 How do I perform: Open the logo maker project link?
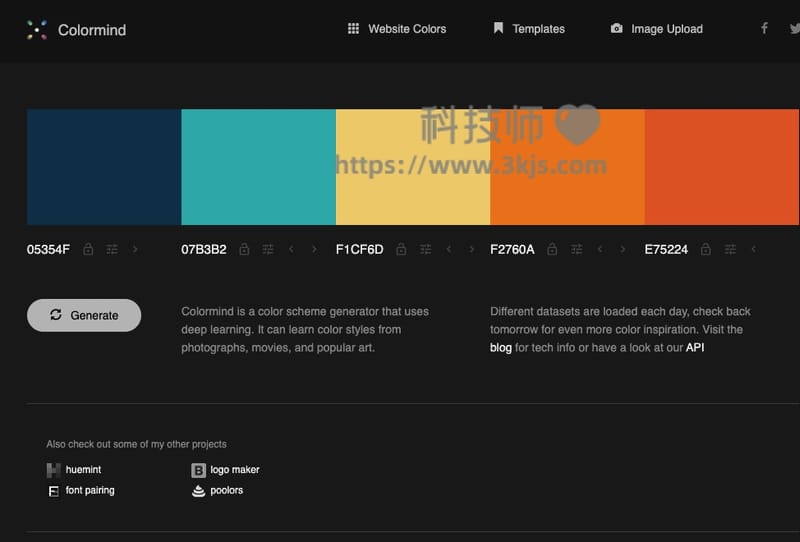[235, 470]
